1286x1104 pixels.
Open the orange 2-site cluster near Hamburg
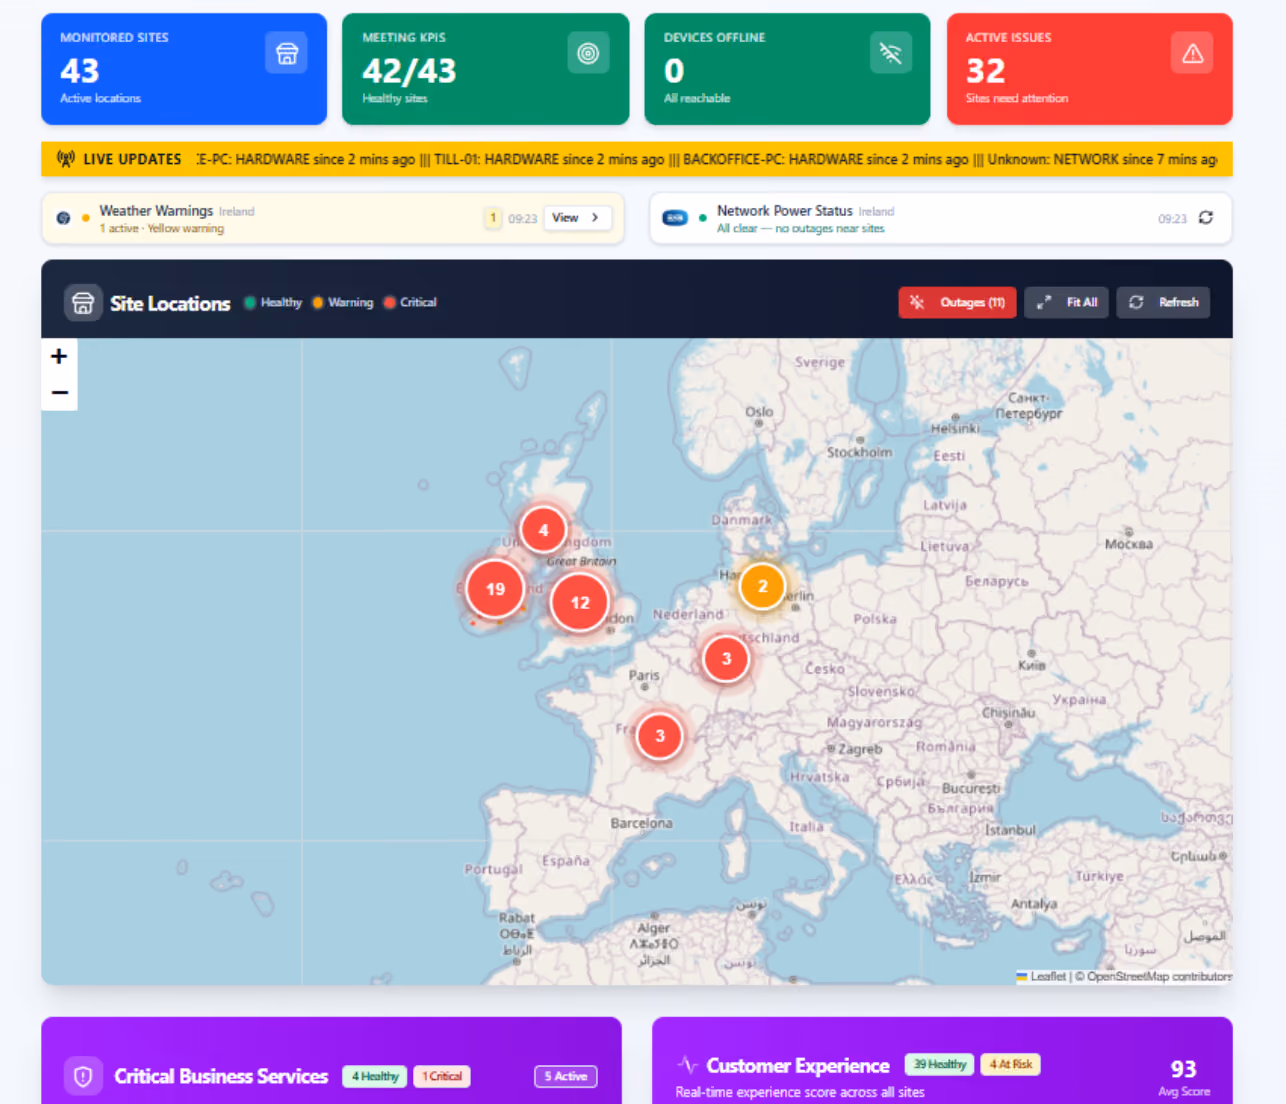762,586
